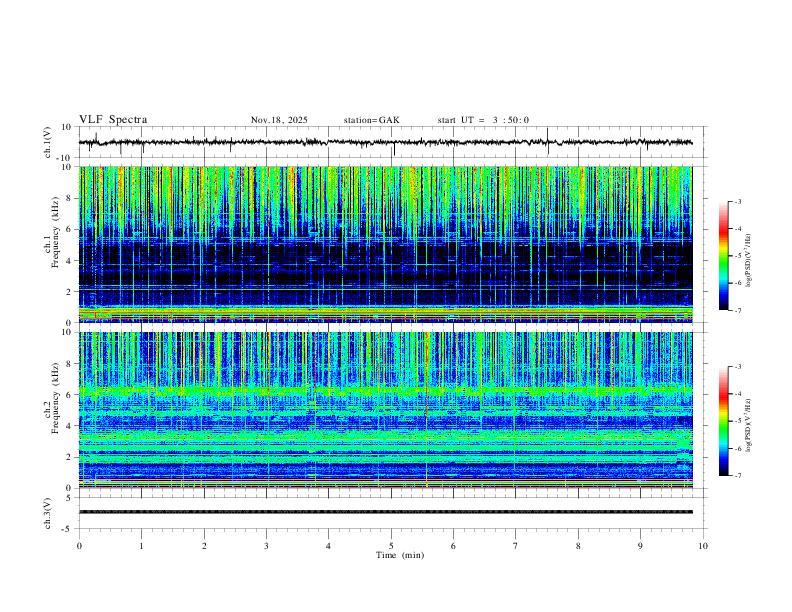Click the "-3" tick on ch.2 color bar
Image resolution: width=792 pixels, height=612 pixels.
click(738, 367)
